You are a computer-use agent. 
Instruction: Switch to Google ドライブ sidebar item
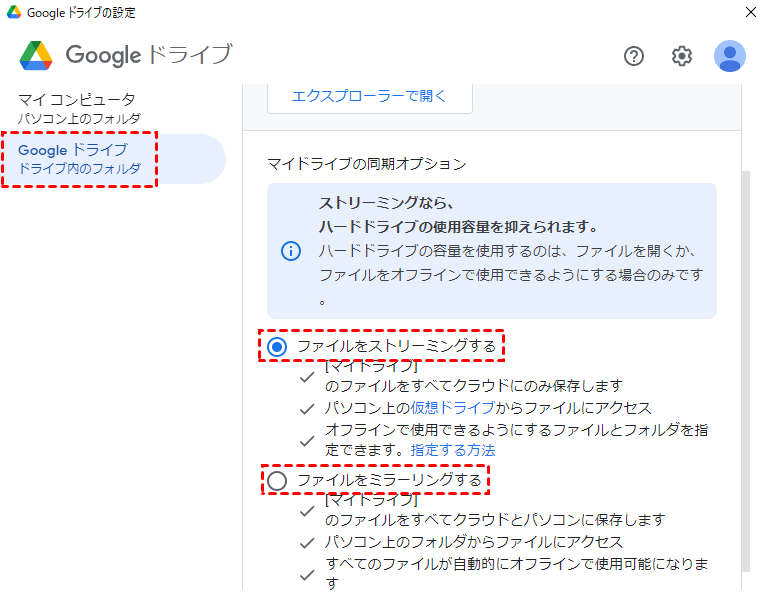point(113,159)
